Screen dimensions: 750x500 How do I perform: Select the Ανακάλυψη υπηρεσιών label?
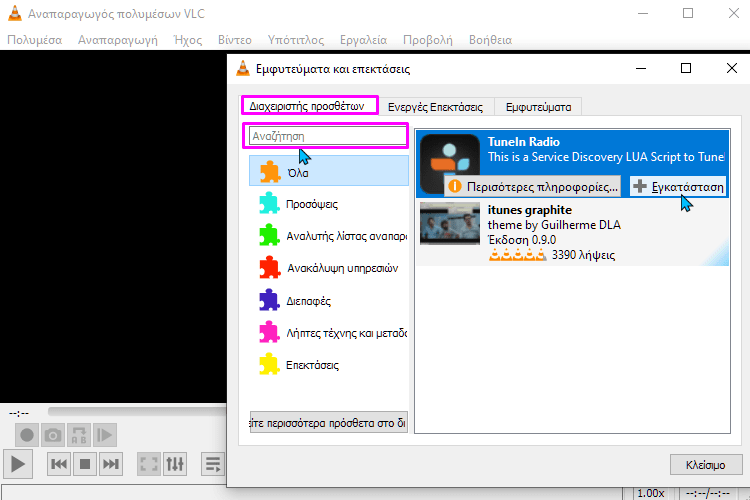click(x=342, y=268)
